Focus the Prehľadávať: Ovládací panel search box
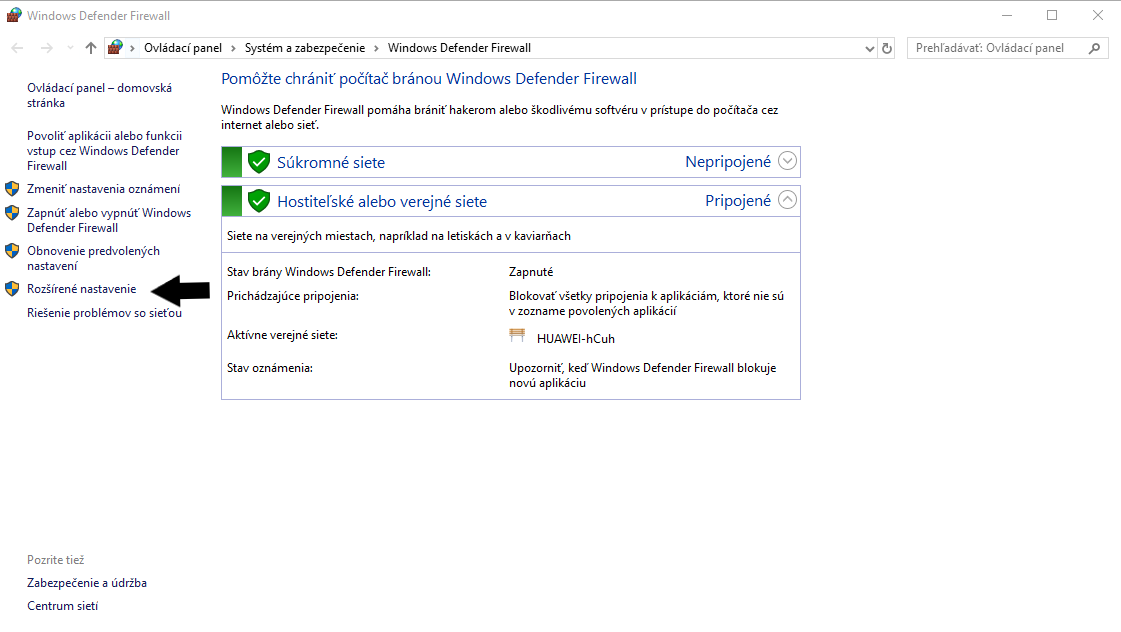 pos(1007,48)
